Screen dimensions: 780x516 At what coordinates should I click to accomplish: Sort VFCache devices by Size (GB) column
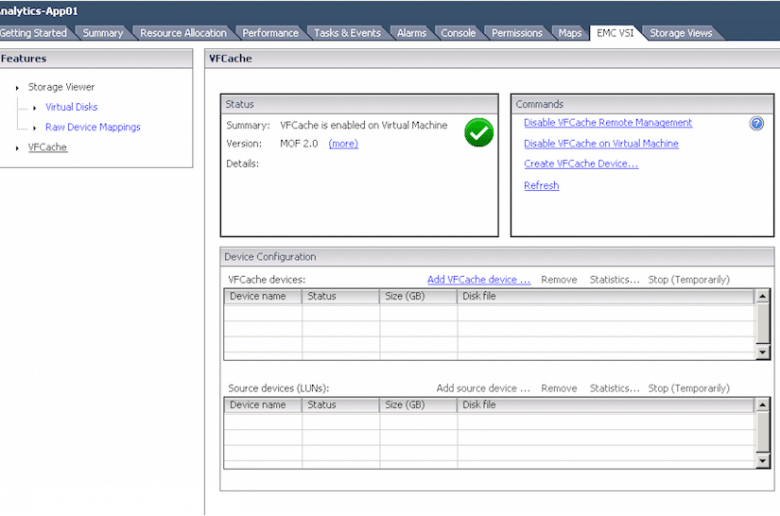coord(418,296)
